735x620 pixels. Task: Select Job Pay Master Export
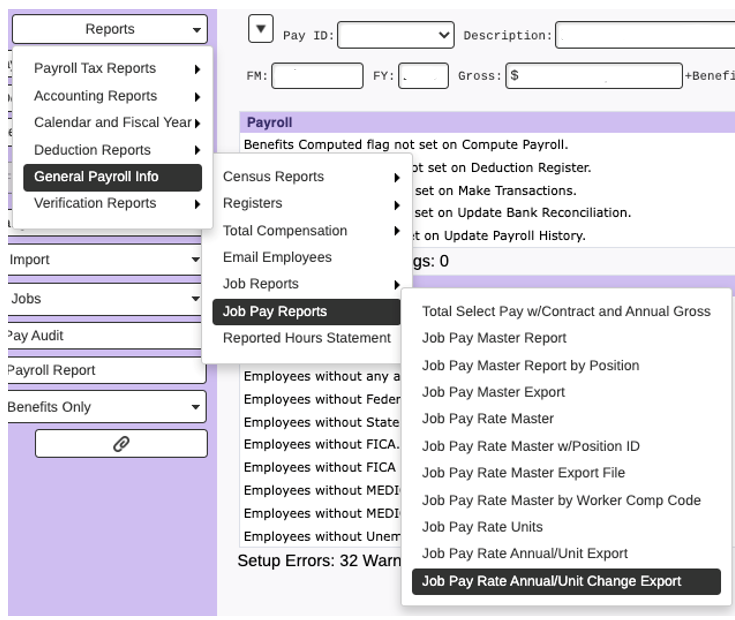pyautogui.click(x=566, y=392)
